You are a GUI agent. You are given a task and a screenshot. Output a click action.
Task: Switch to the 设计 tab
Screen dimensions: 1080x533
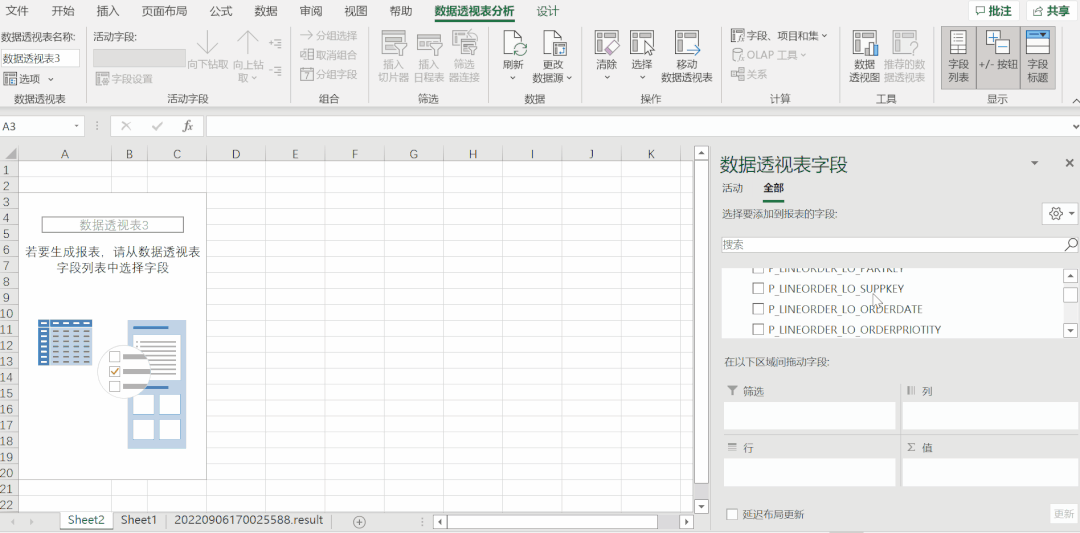click(x=548, y=11)
